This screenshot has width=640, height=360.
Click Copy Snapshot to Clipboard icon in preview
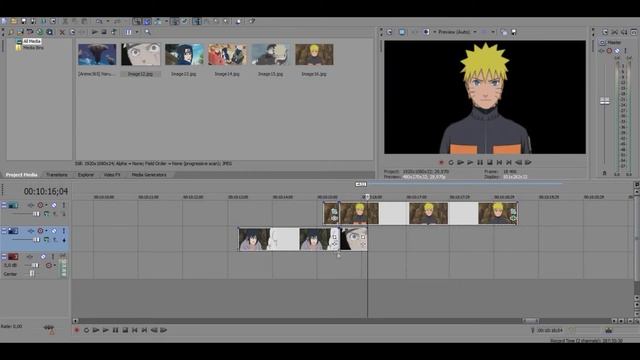pos(504,32)
